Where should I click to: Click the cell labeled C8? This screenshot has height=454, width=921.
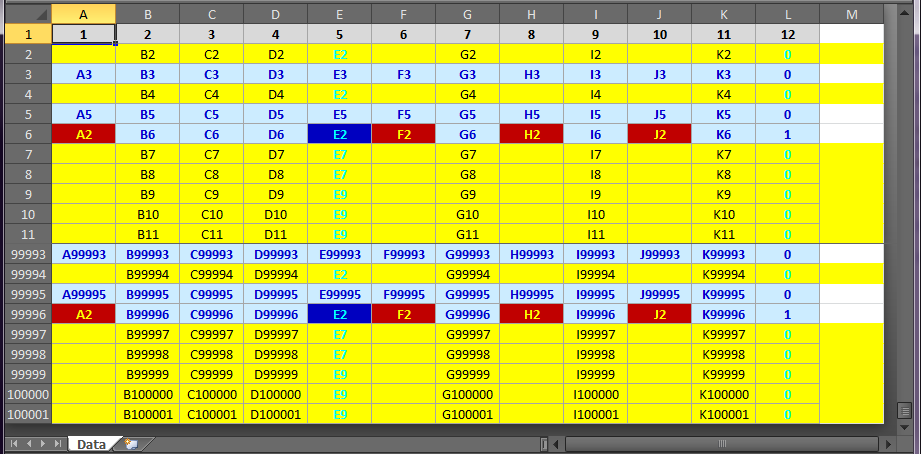click(x=211, y=174)
